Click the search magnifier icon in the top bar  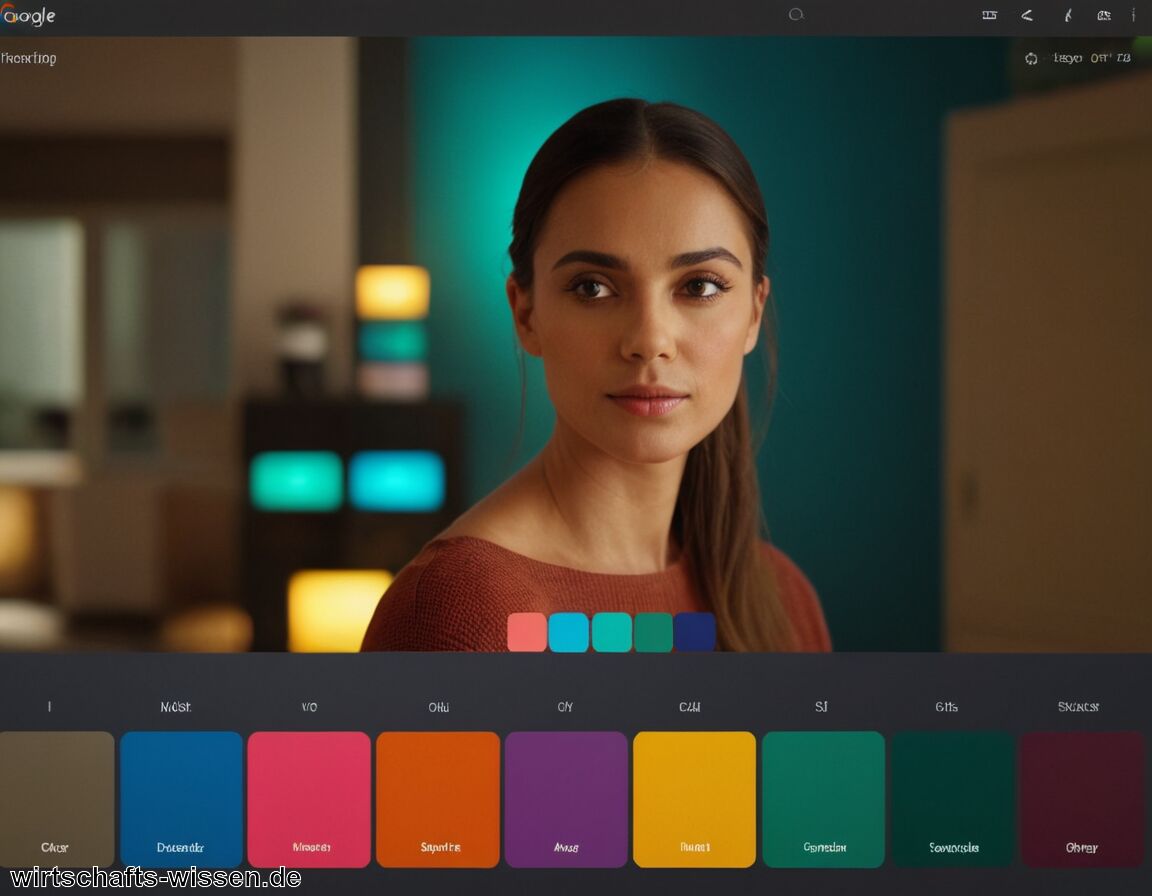coord(796,15)
